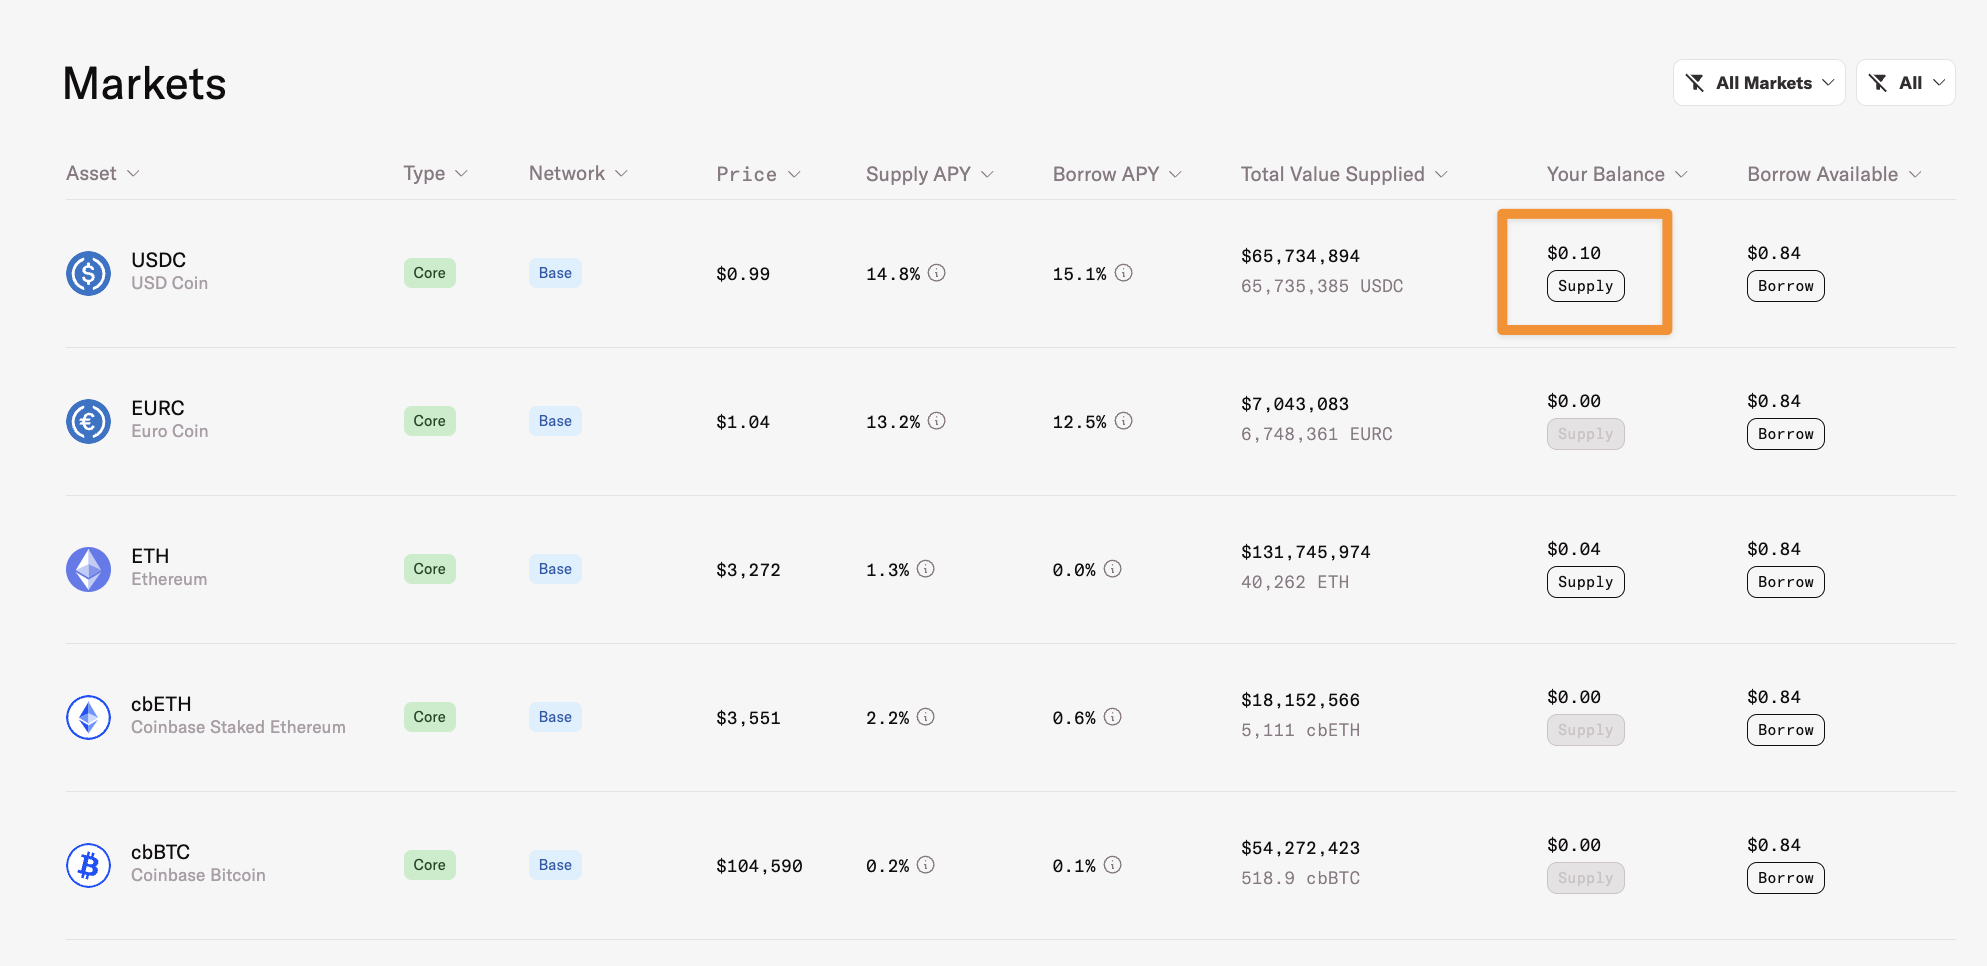This screenshot has width=1987, height=966.
Task: Click the Base network badge for cbETH
Action: coord(555,717)
